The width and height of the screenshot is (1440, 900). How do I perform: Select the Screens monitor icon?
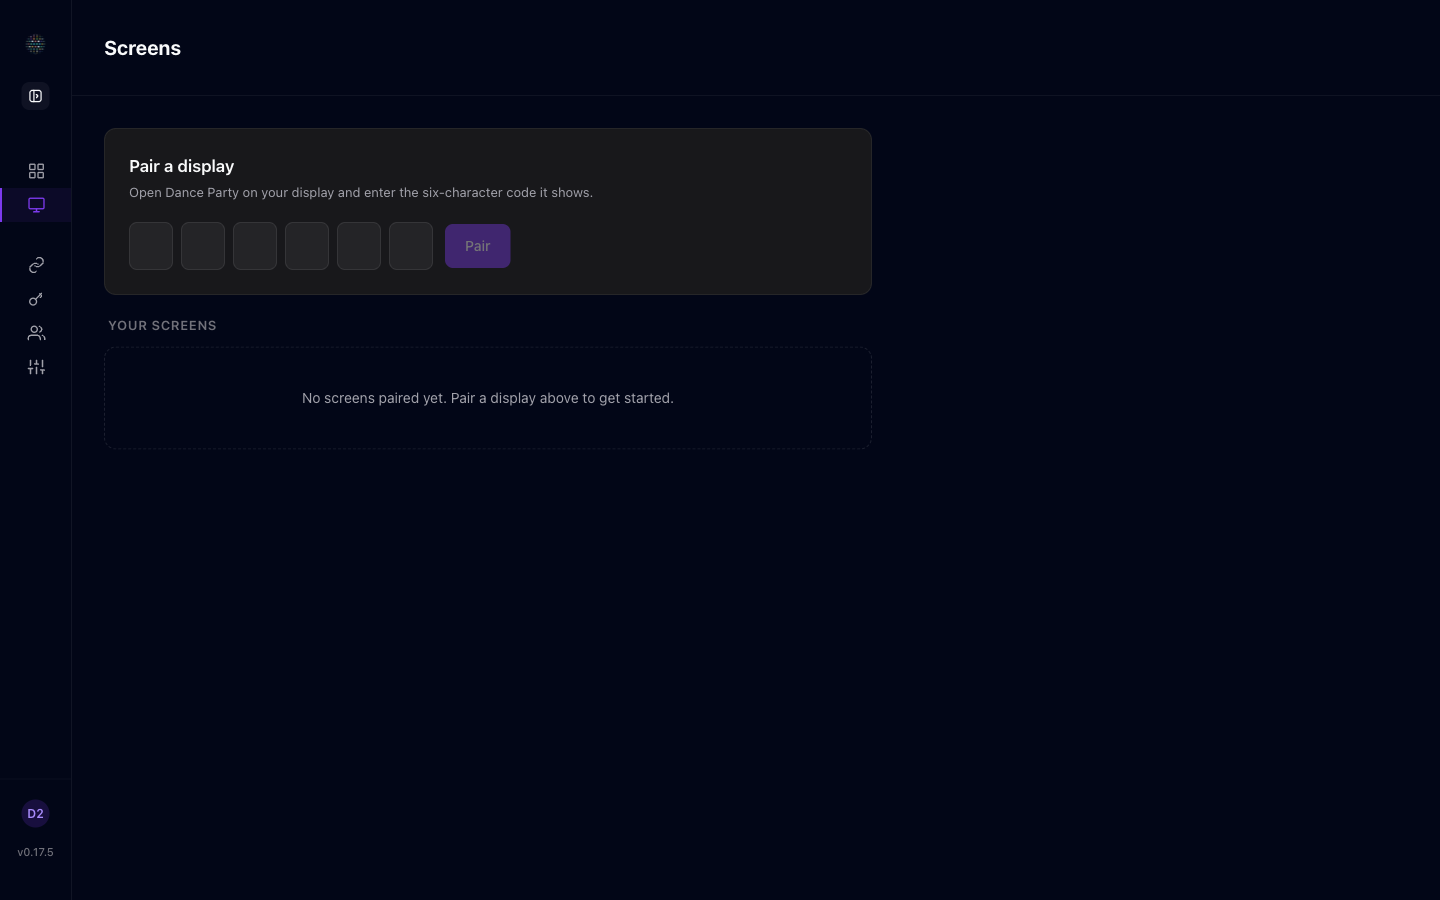[36, 205]
